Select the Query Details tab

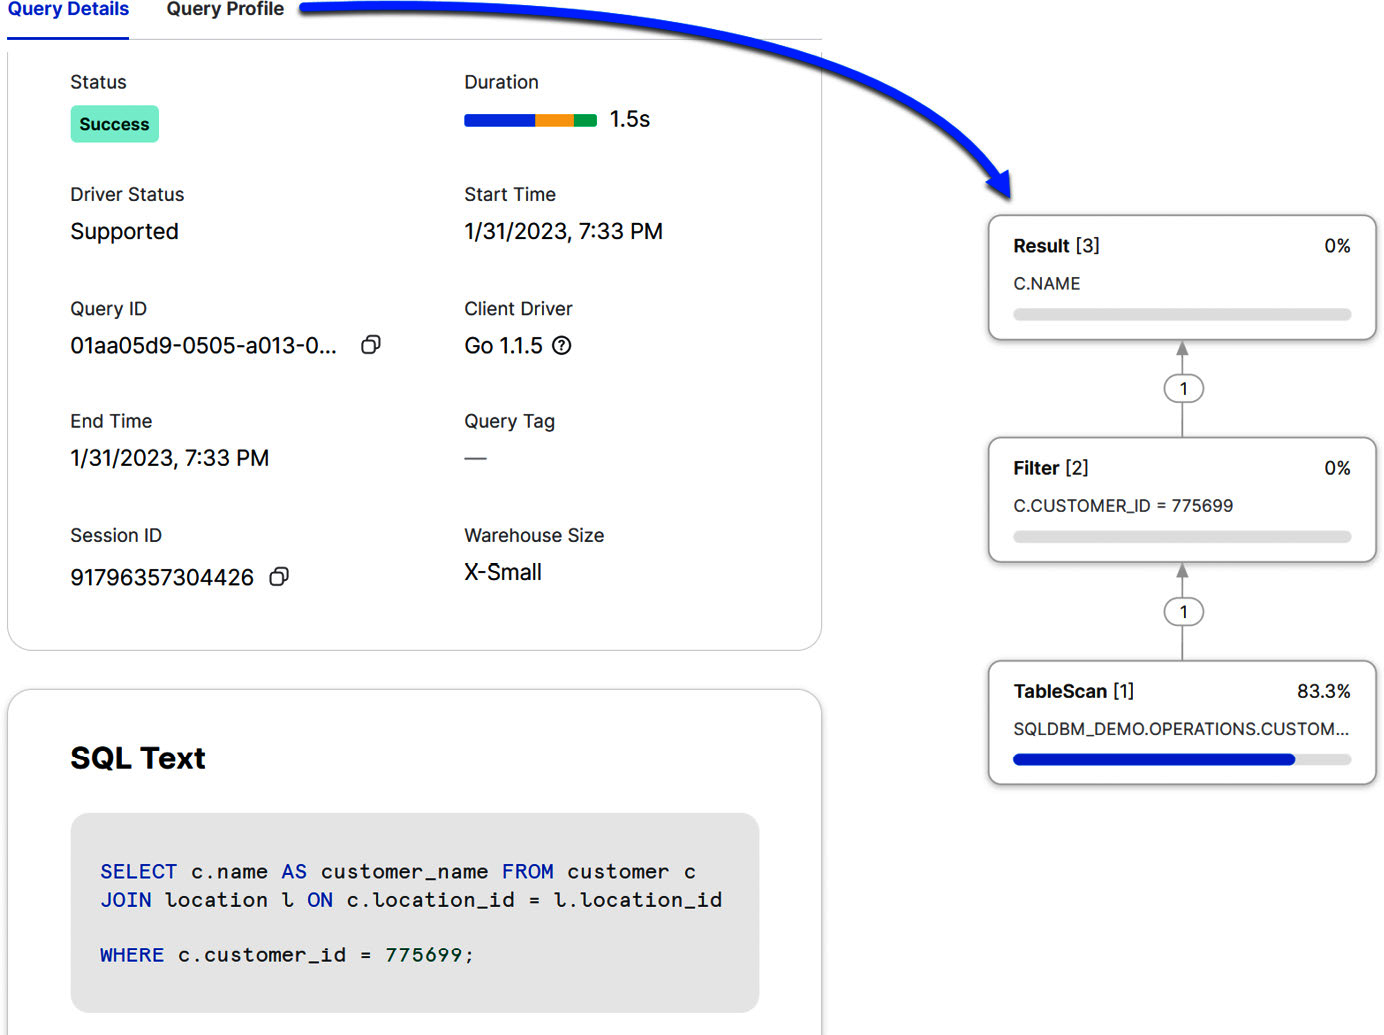coord(67,9)
